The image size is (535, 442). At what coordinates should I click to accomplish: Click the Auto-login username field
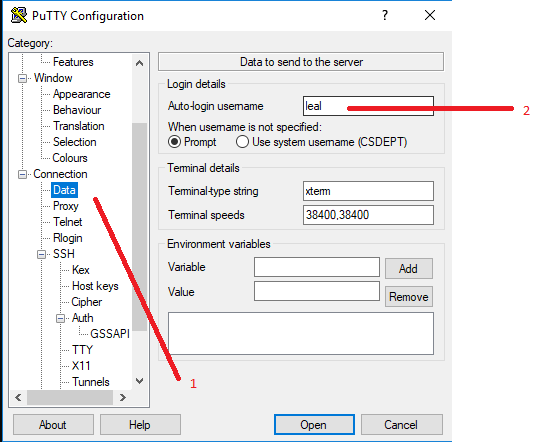coord(368,106)
